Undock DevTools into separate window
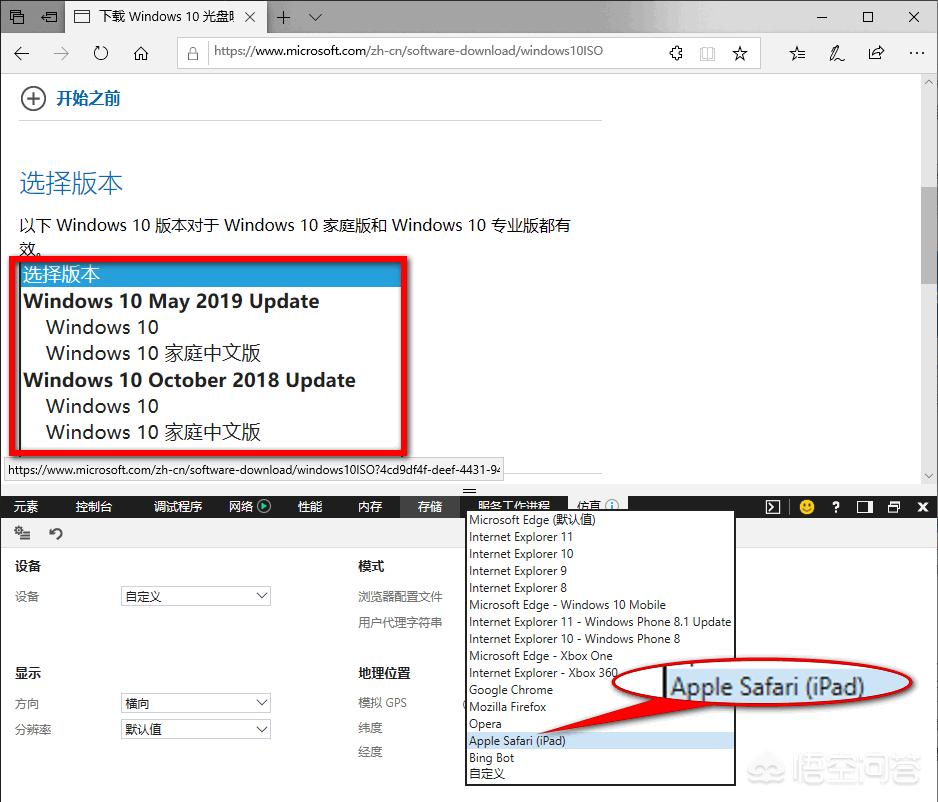Viewport: 938px width, 802px height. (894, 507)
